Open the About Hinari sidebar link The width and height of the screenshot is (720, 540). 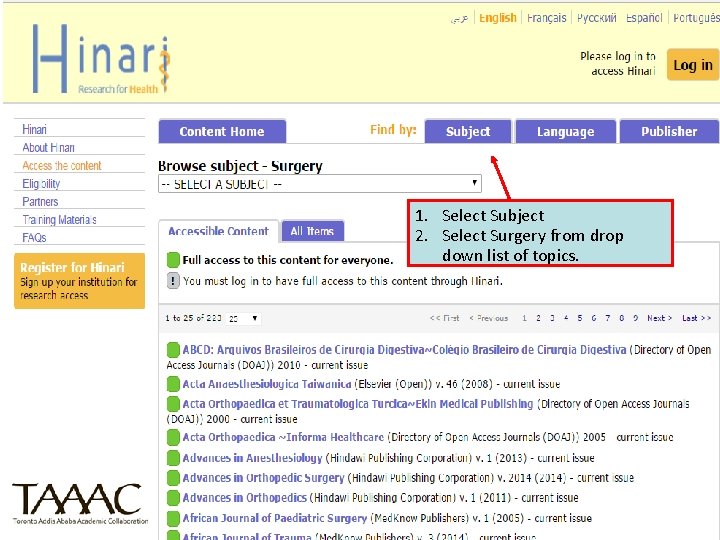(x=49, y=147)
